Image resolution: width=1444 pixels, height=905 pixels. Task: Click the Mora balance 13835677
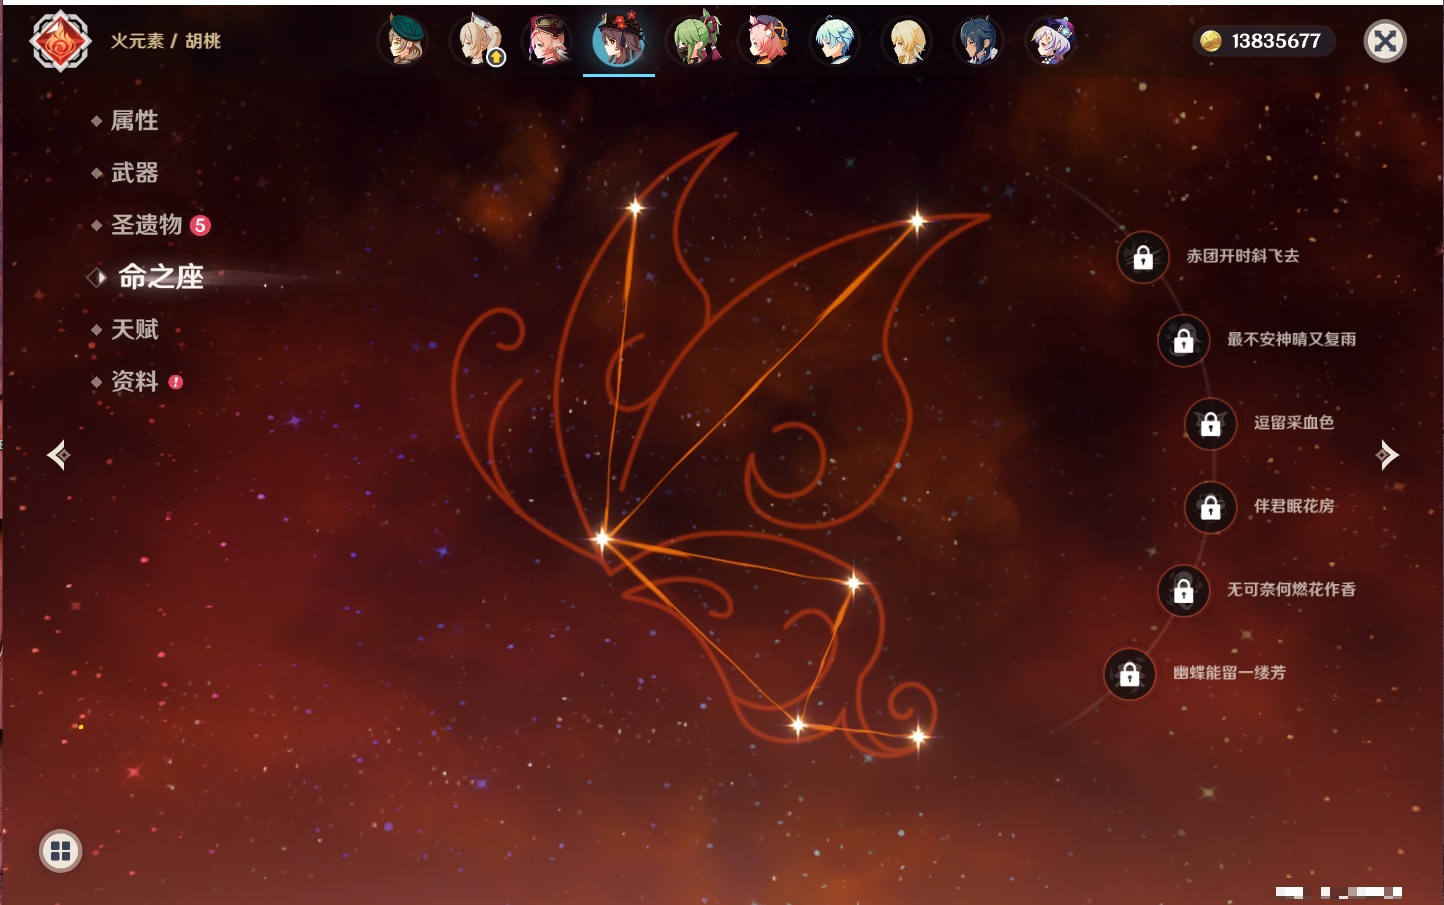[1264, 41]
